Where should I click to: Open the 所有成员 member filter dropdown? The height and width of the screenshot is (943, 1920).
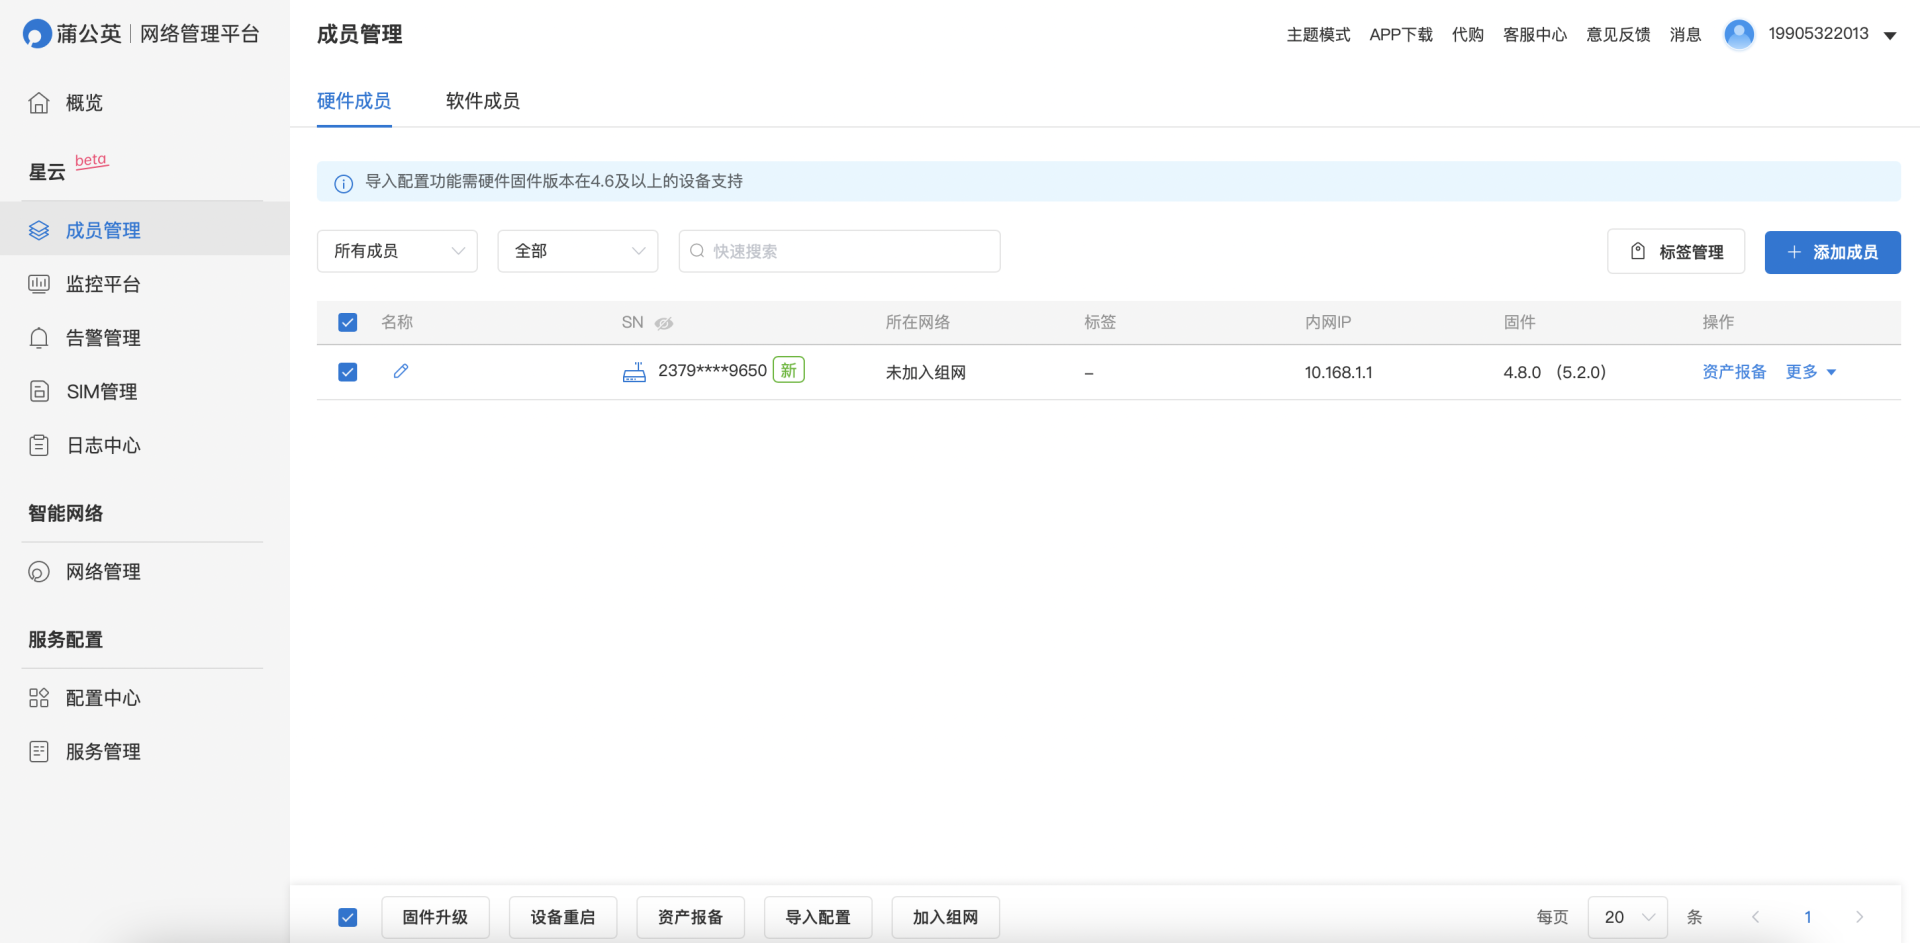(x=397, y=251)
